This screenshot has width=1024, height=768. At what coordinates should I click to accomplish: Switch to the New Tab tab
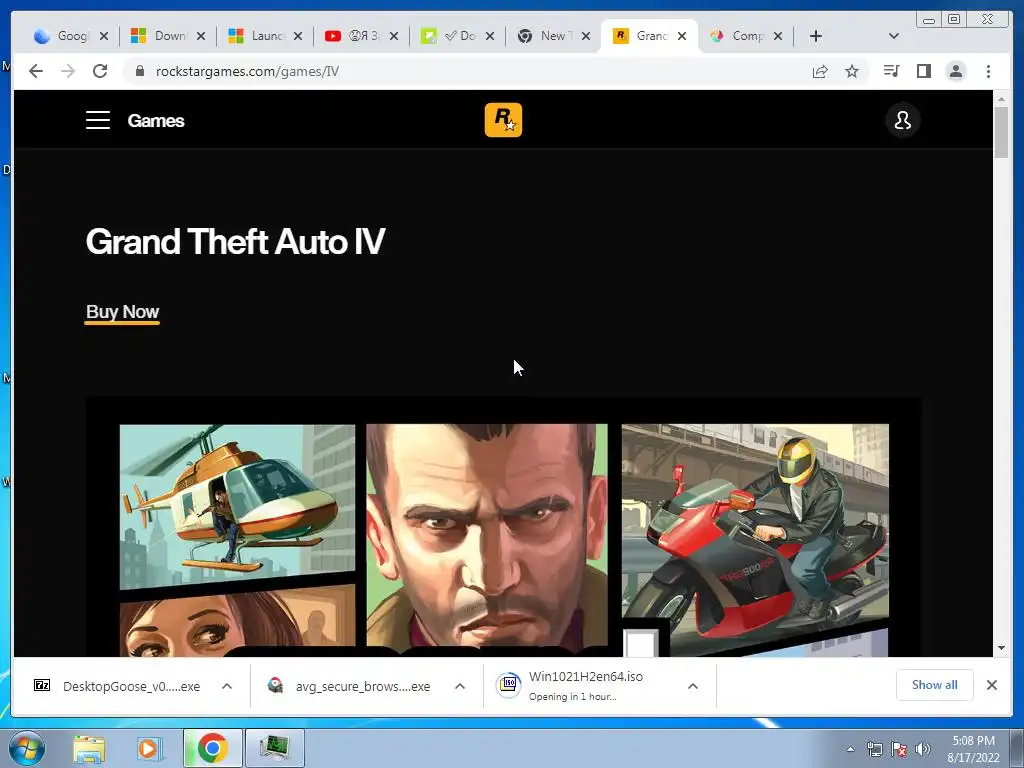546,36
